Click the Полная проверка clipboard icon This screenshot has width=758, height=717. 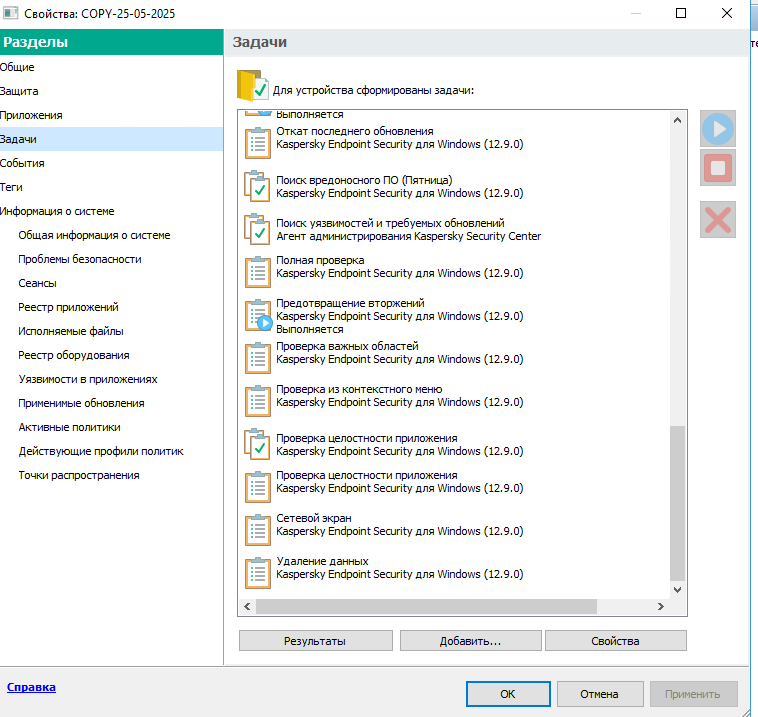[x=258, y=272]
